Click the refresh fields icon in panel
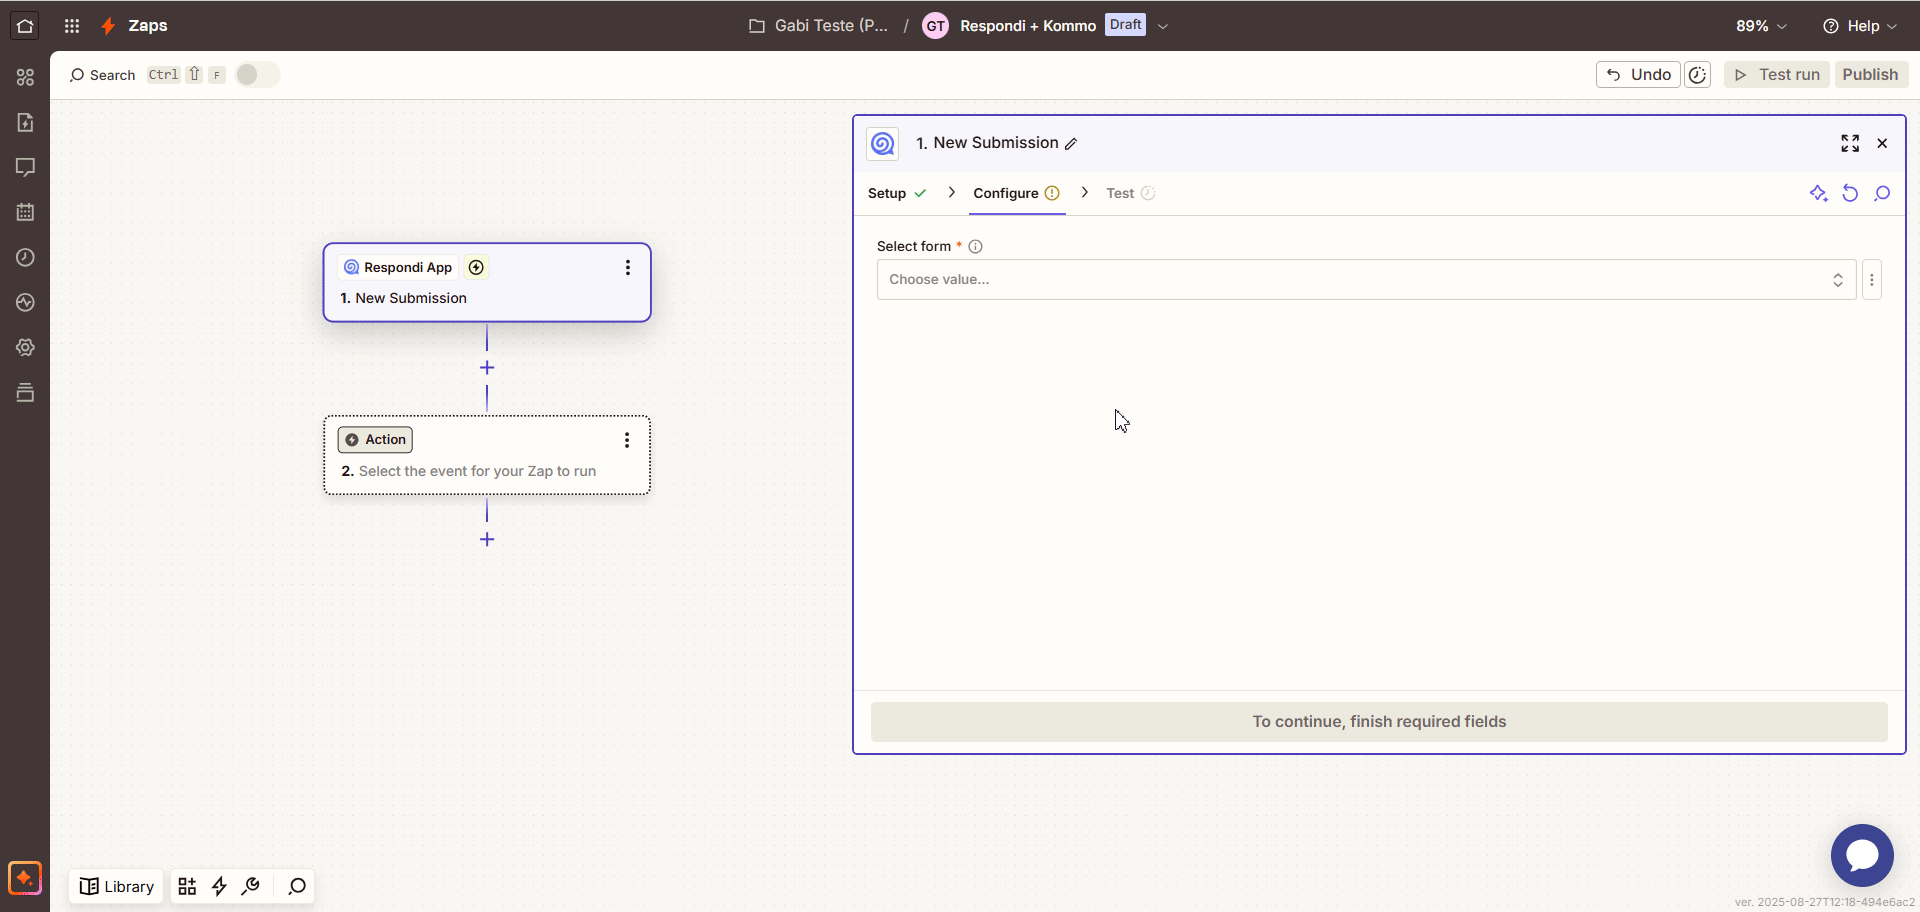The image size is (1920, 912). tap(1850, 194)
